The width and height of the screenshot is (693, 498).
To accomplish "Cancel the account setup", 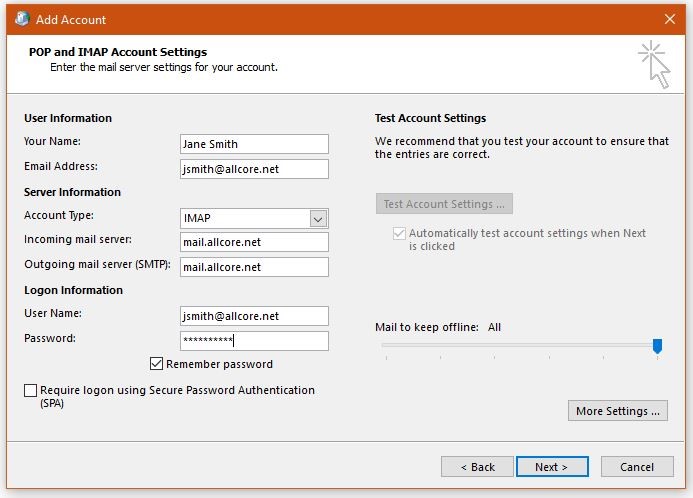I will pyautogui.click(x=636, y=467).
